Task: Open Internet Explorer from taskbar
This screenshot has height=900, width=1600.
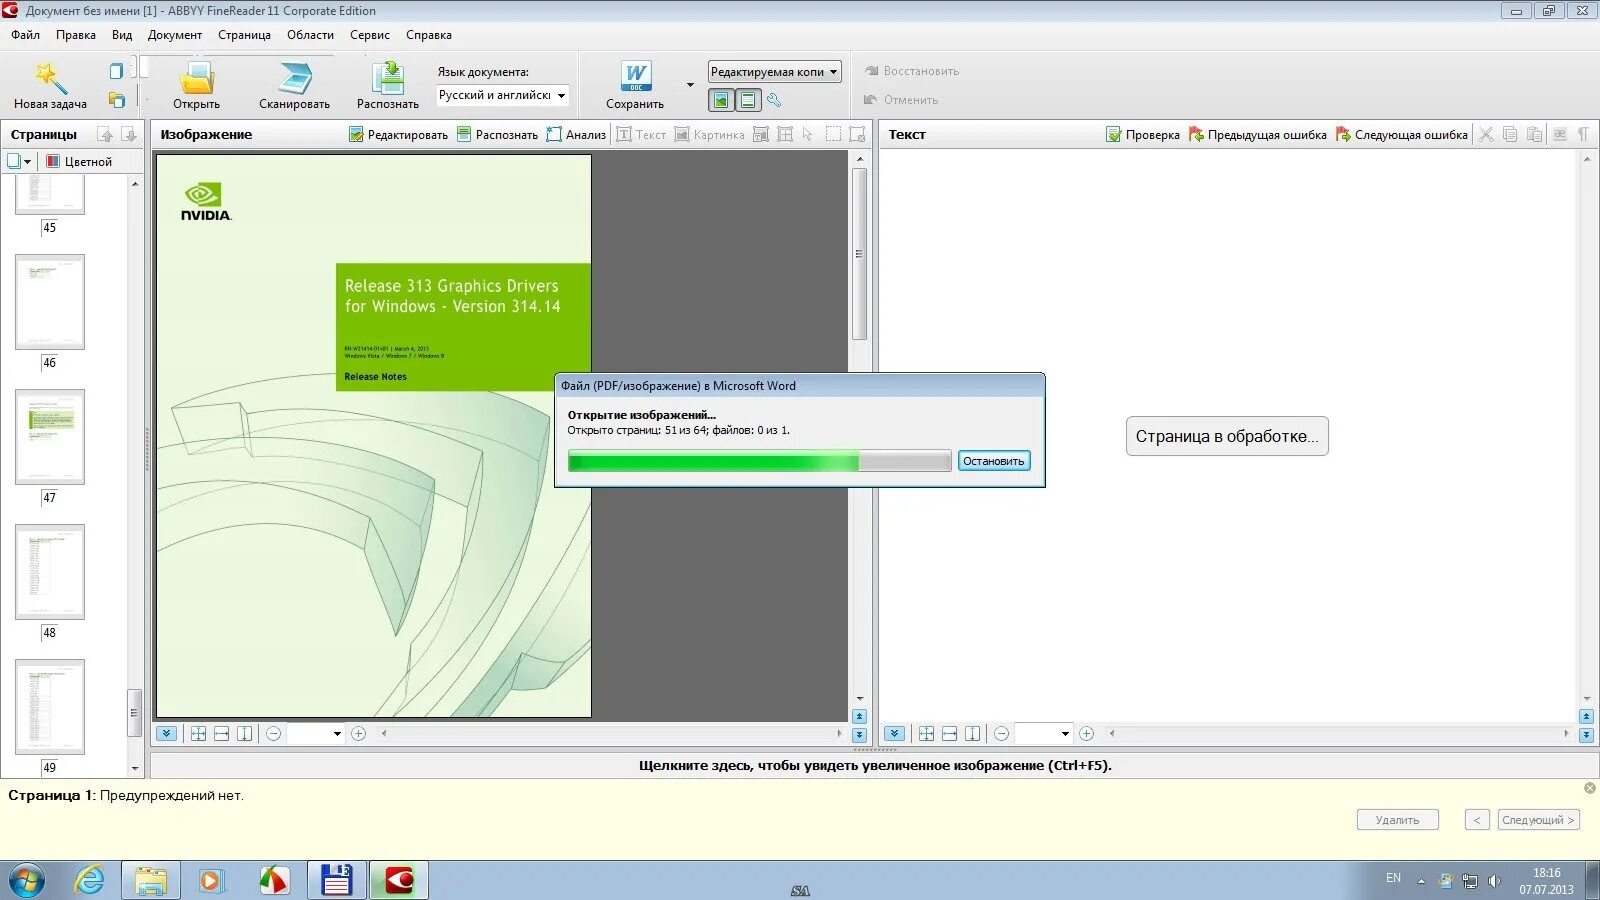Action: click(x=90, y=881)
